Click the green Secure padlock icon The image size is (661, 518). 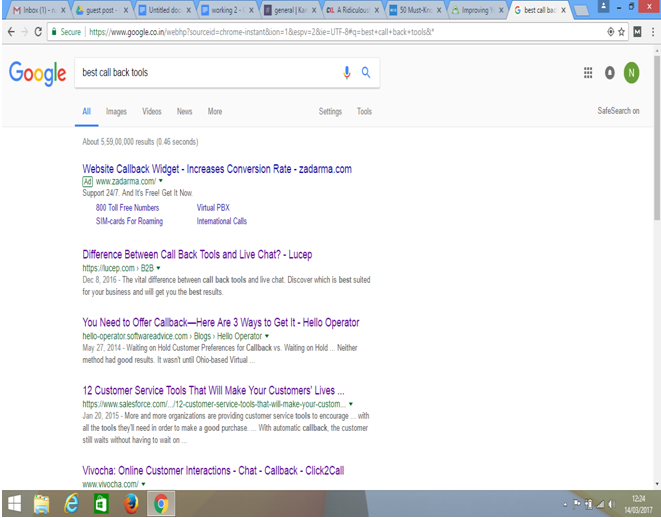(x=54, y=32)
